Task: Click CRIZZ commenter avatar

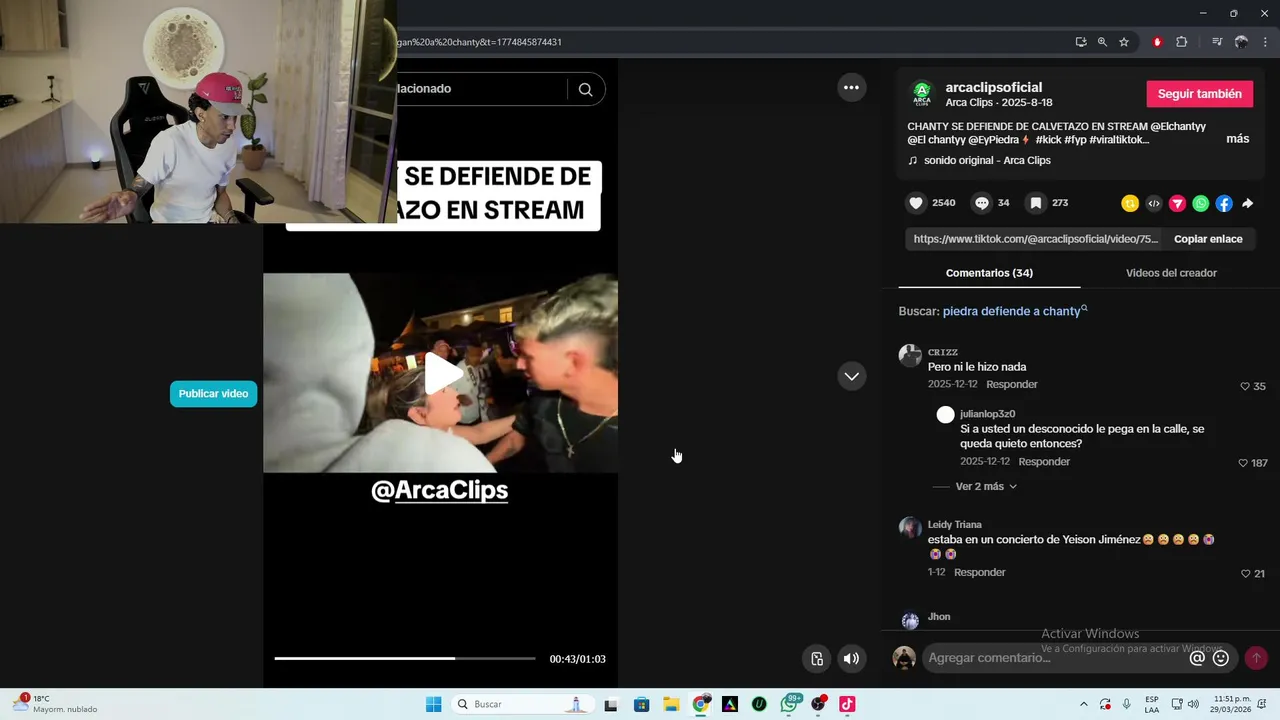Action: pyautogui.click(x=910, y=356)
